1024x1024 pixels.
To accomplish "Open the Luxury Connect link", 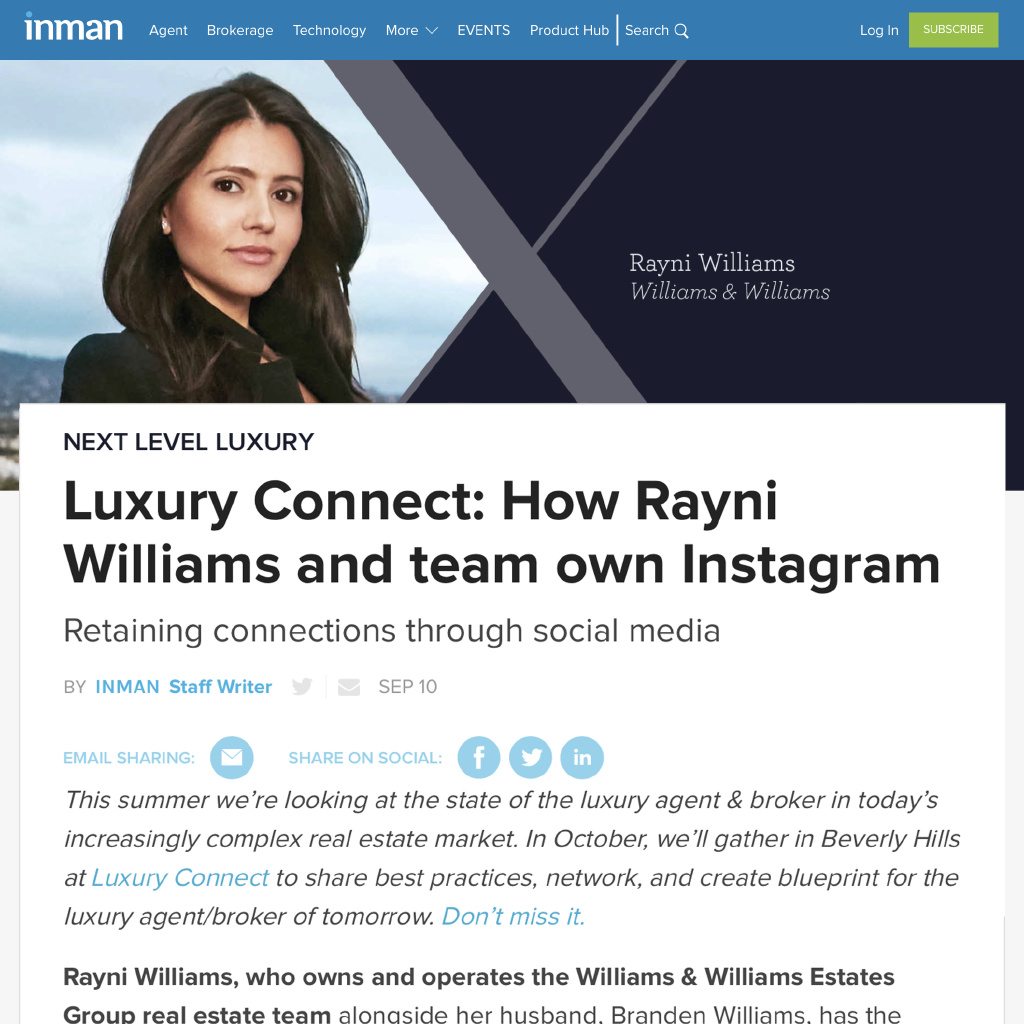I will (x=180, y=878).
